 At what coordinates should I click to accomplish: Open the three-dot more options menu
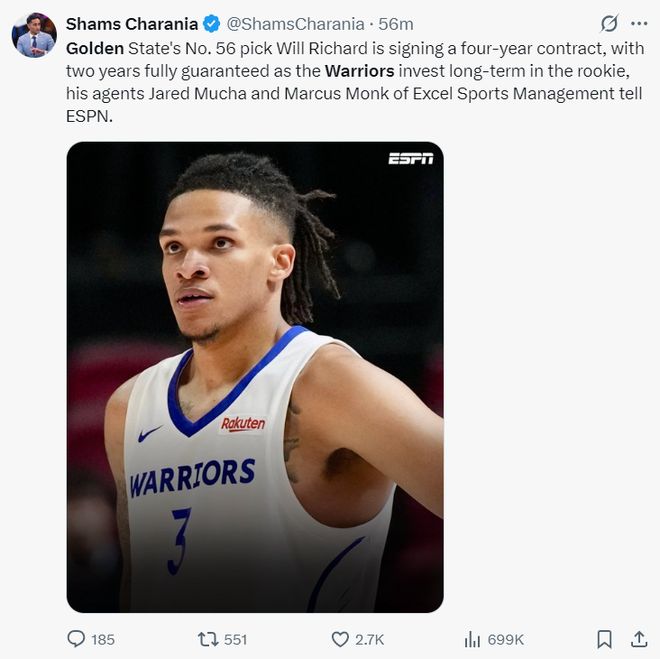[638, 23]
